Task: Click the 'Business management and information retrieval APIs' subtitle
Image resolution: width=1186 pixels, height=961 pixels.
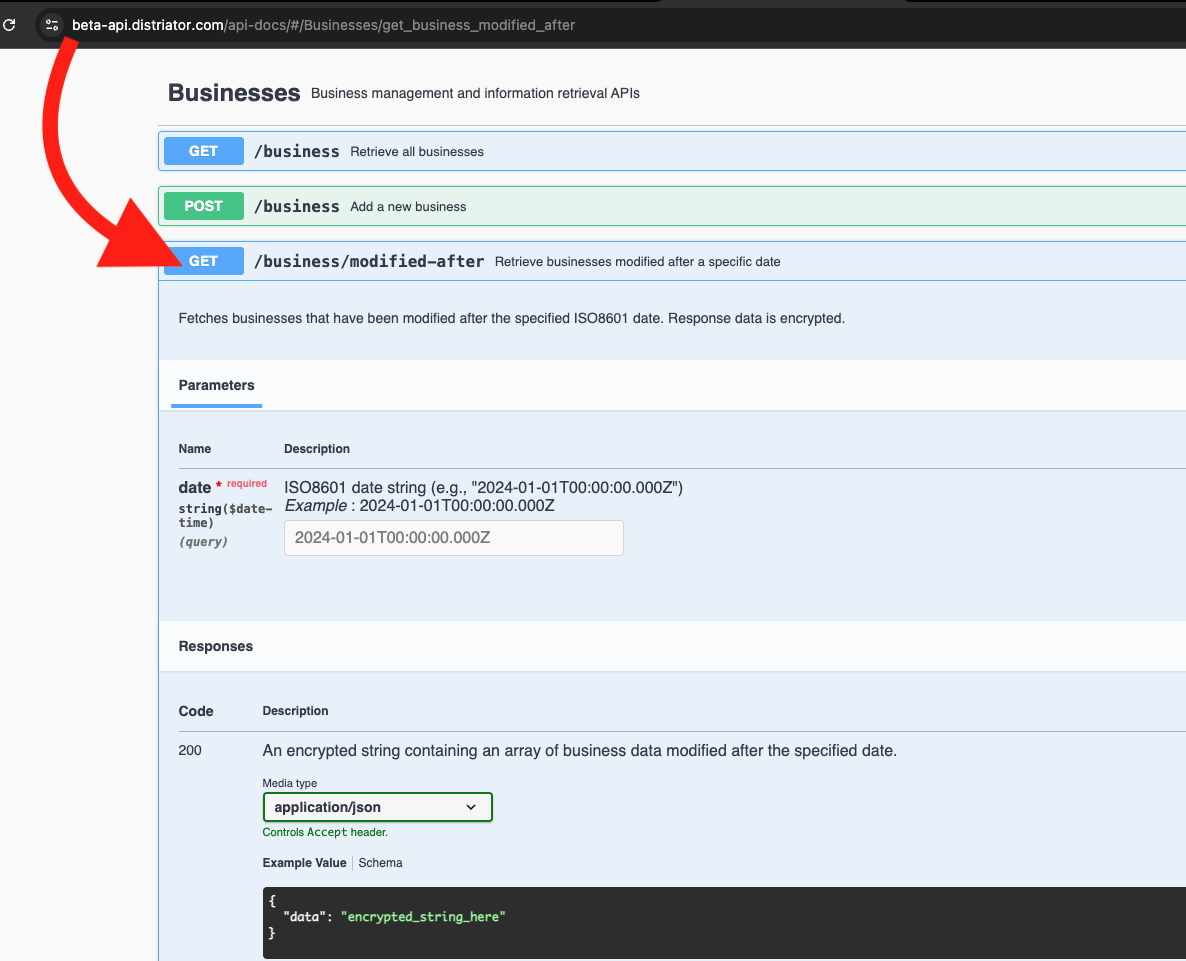Action: [475, 93]
